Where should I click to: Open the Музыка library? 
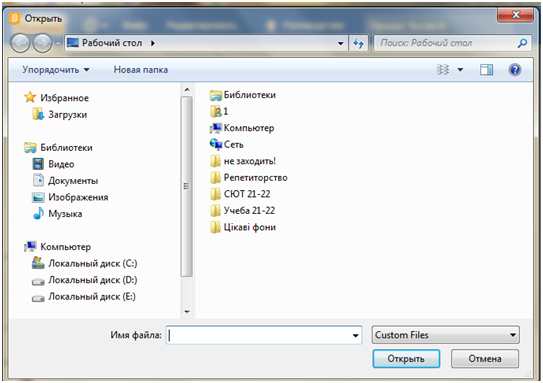(65, 214)
